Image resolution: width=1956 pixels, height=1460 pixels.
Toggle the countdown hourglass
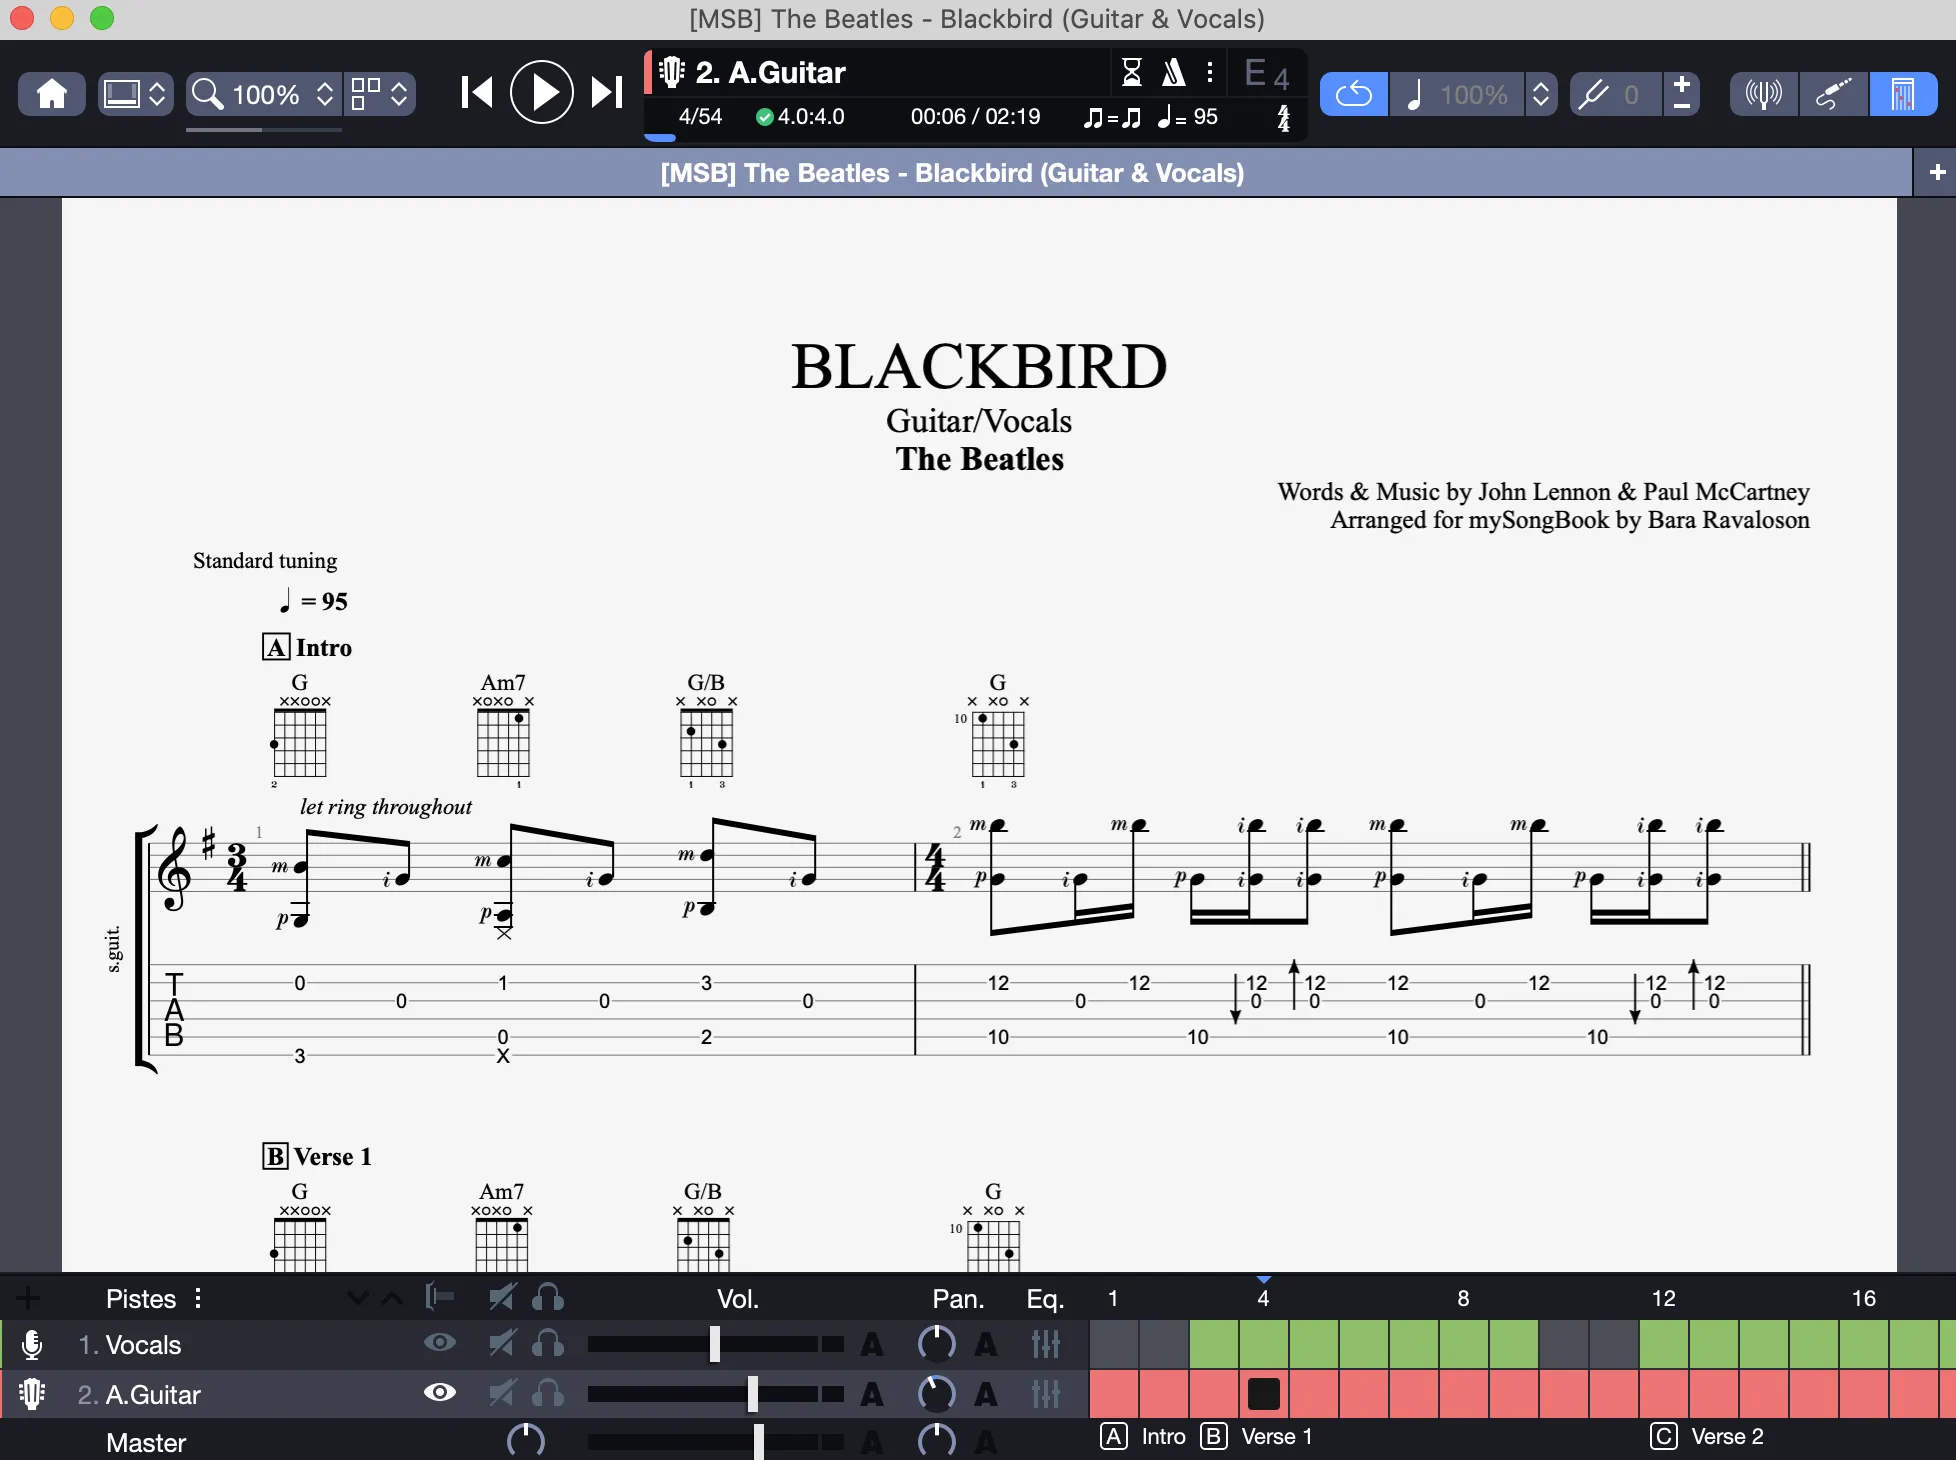(1132, 72)
